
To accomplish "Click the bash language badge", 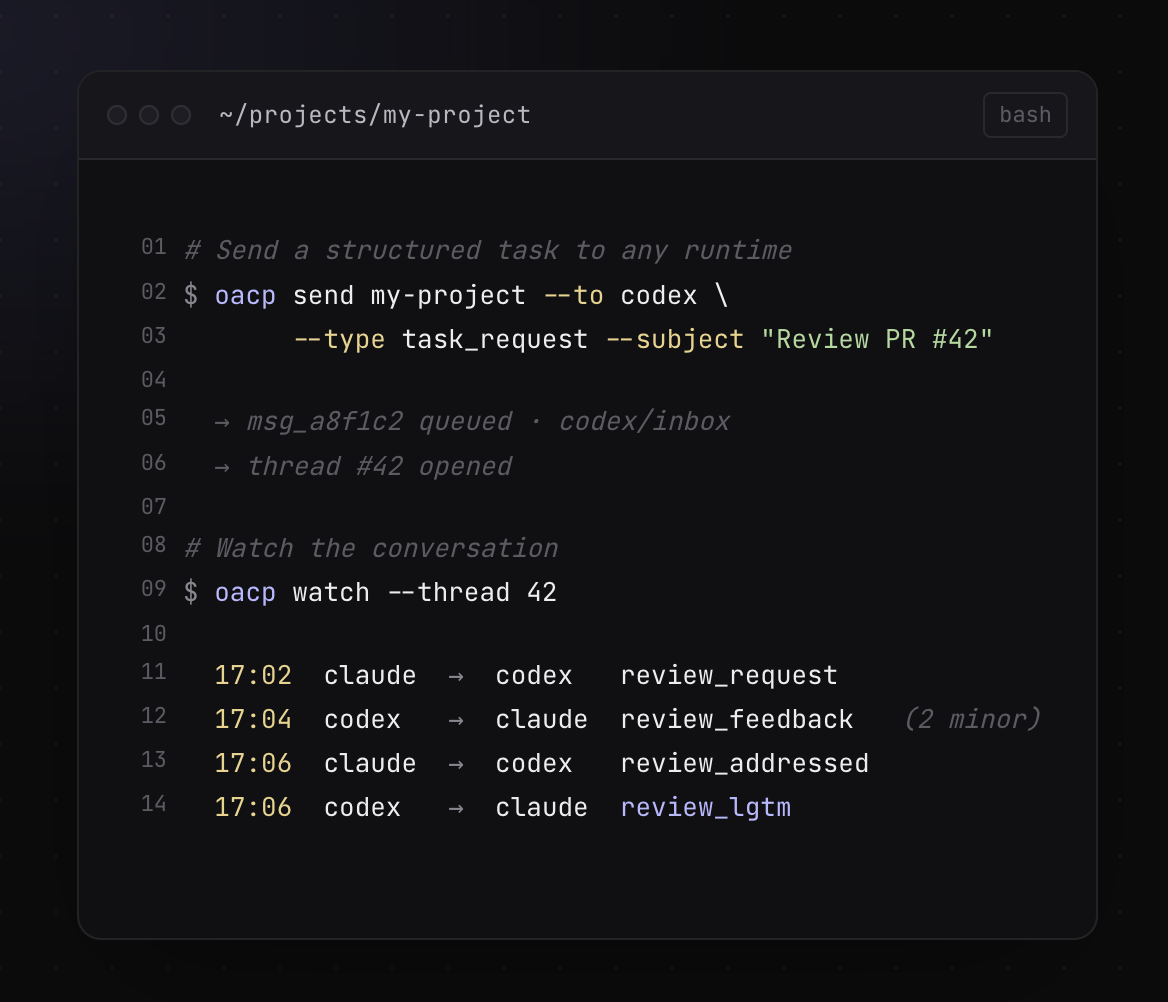I will click(x=1025, y=115).
